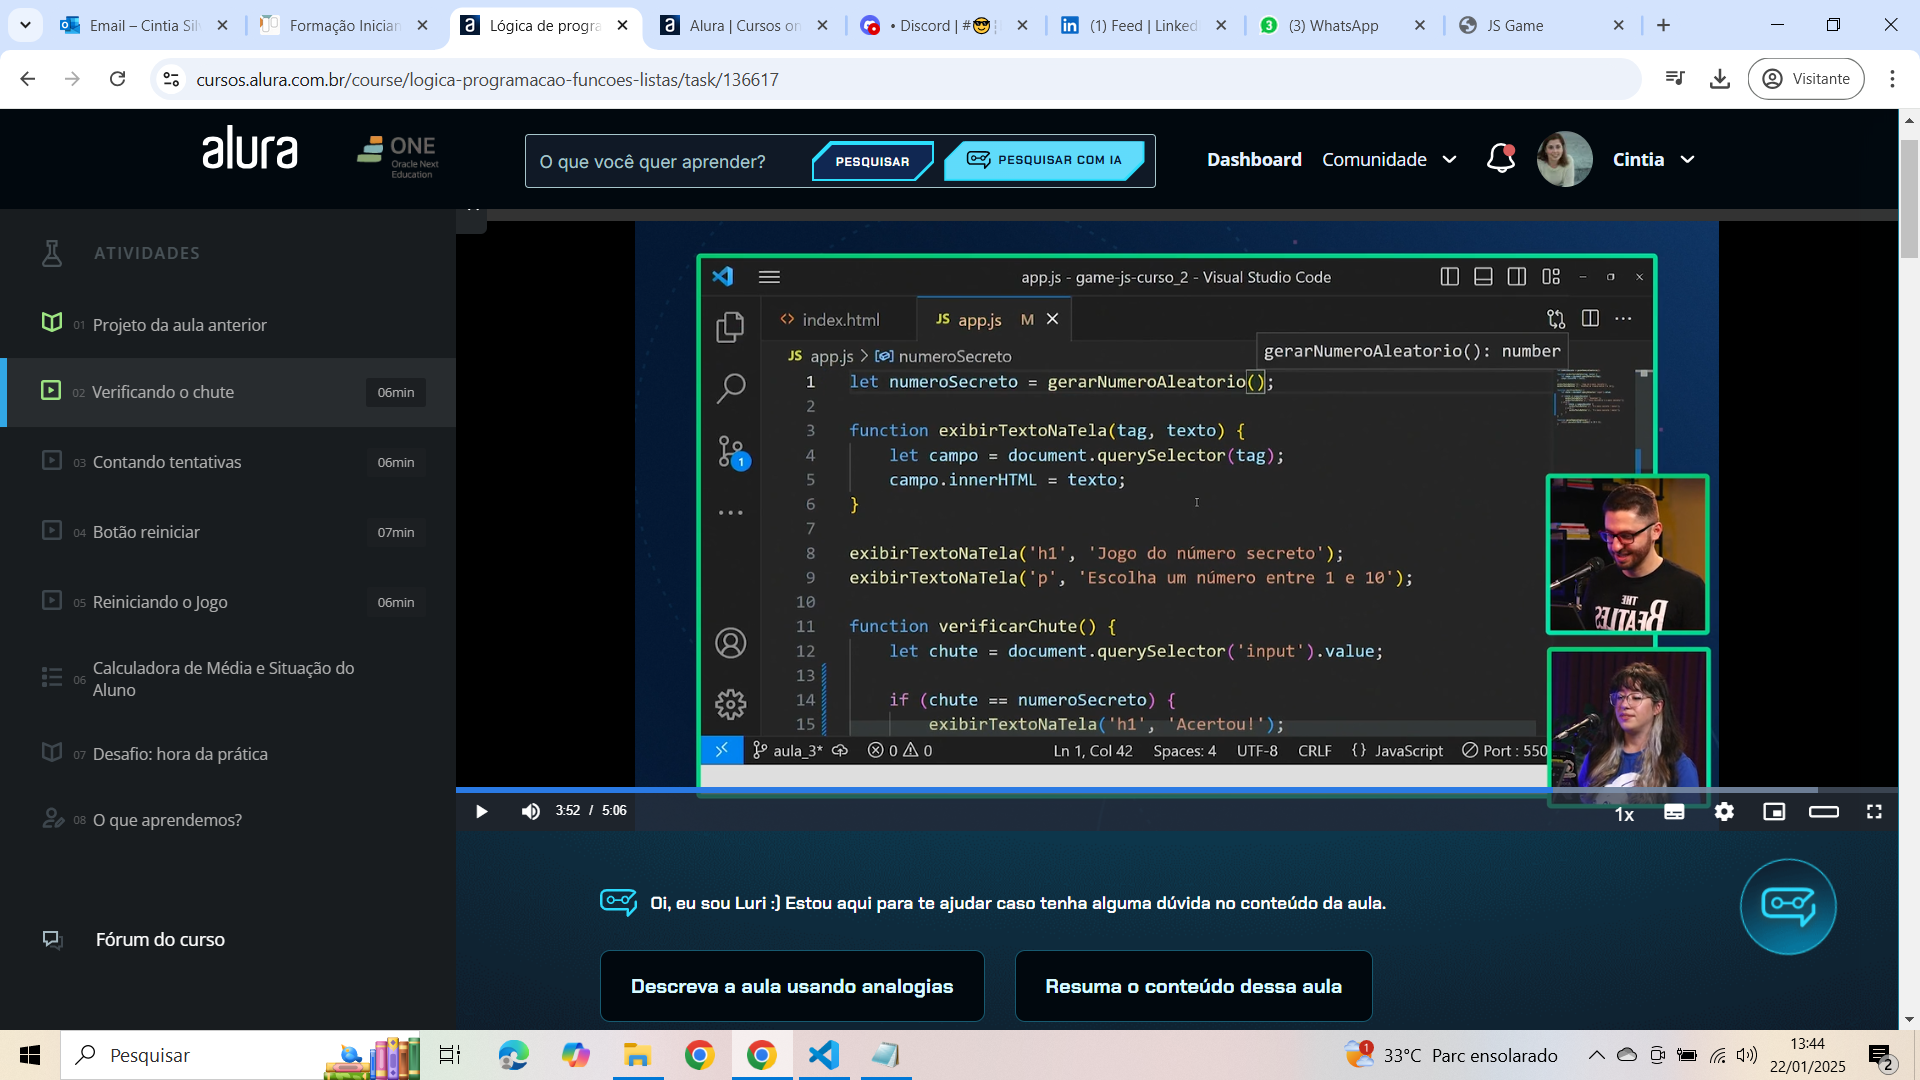Open Visual Studio Code from taskbar
Viewport: 1920px width, 1080px height.
pyautogui.click(x=824, y=1055)
